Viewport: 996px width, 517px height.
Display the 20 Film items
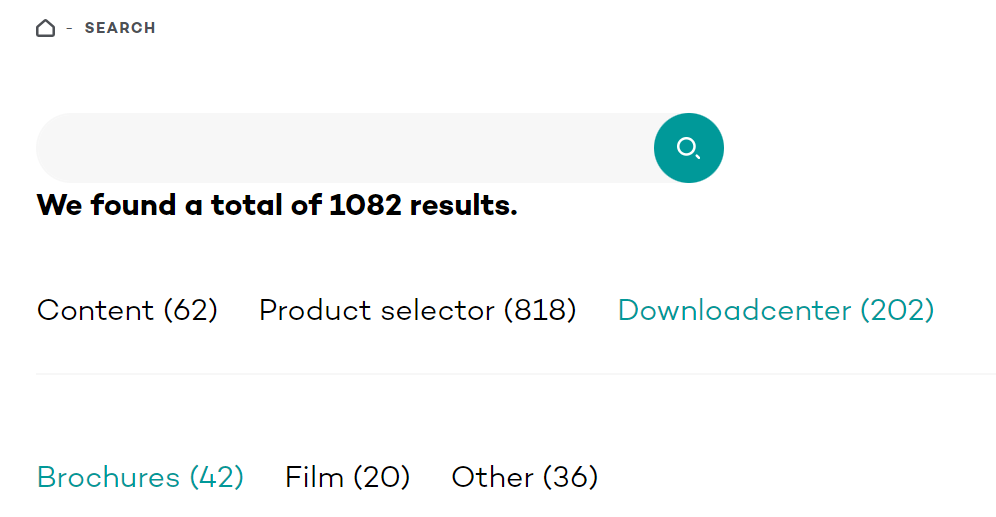347,478
